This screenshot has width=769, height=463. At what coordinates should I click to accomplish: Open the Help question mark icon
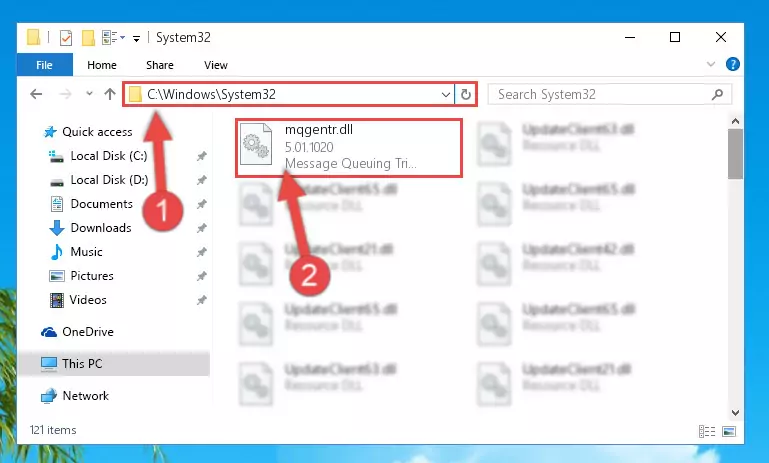point(733,64)
